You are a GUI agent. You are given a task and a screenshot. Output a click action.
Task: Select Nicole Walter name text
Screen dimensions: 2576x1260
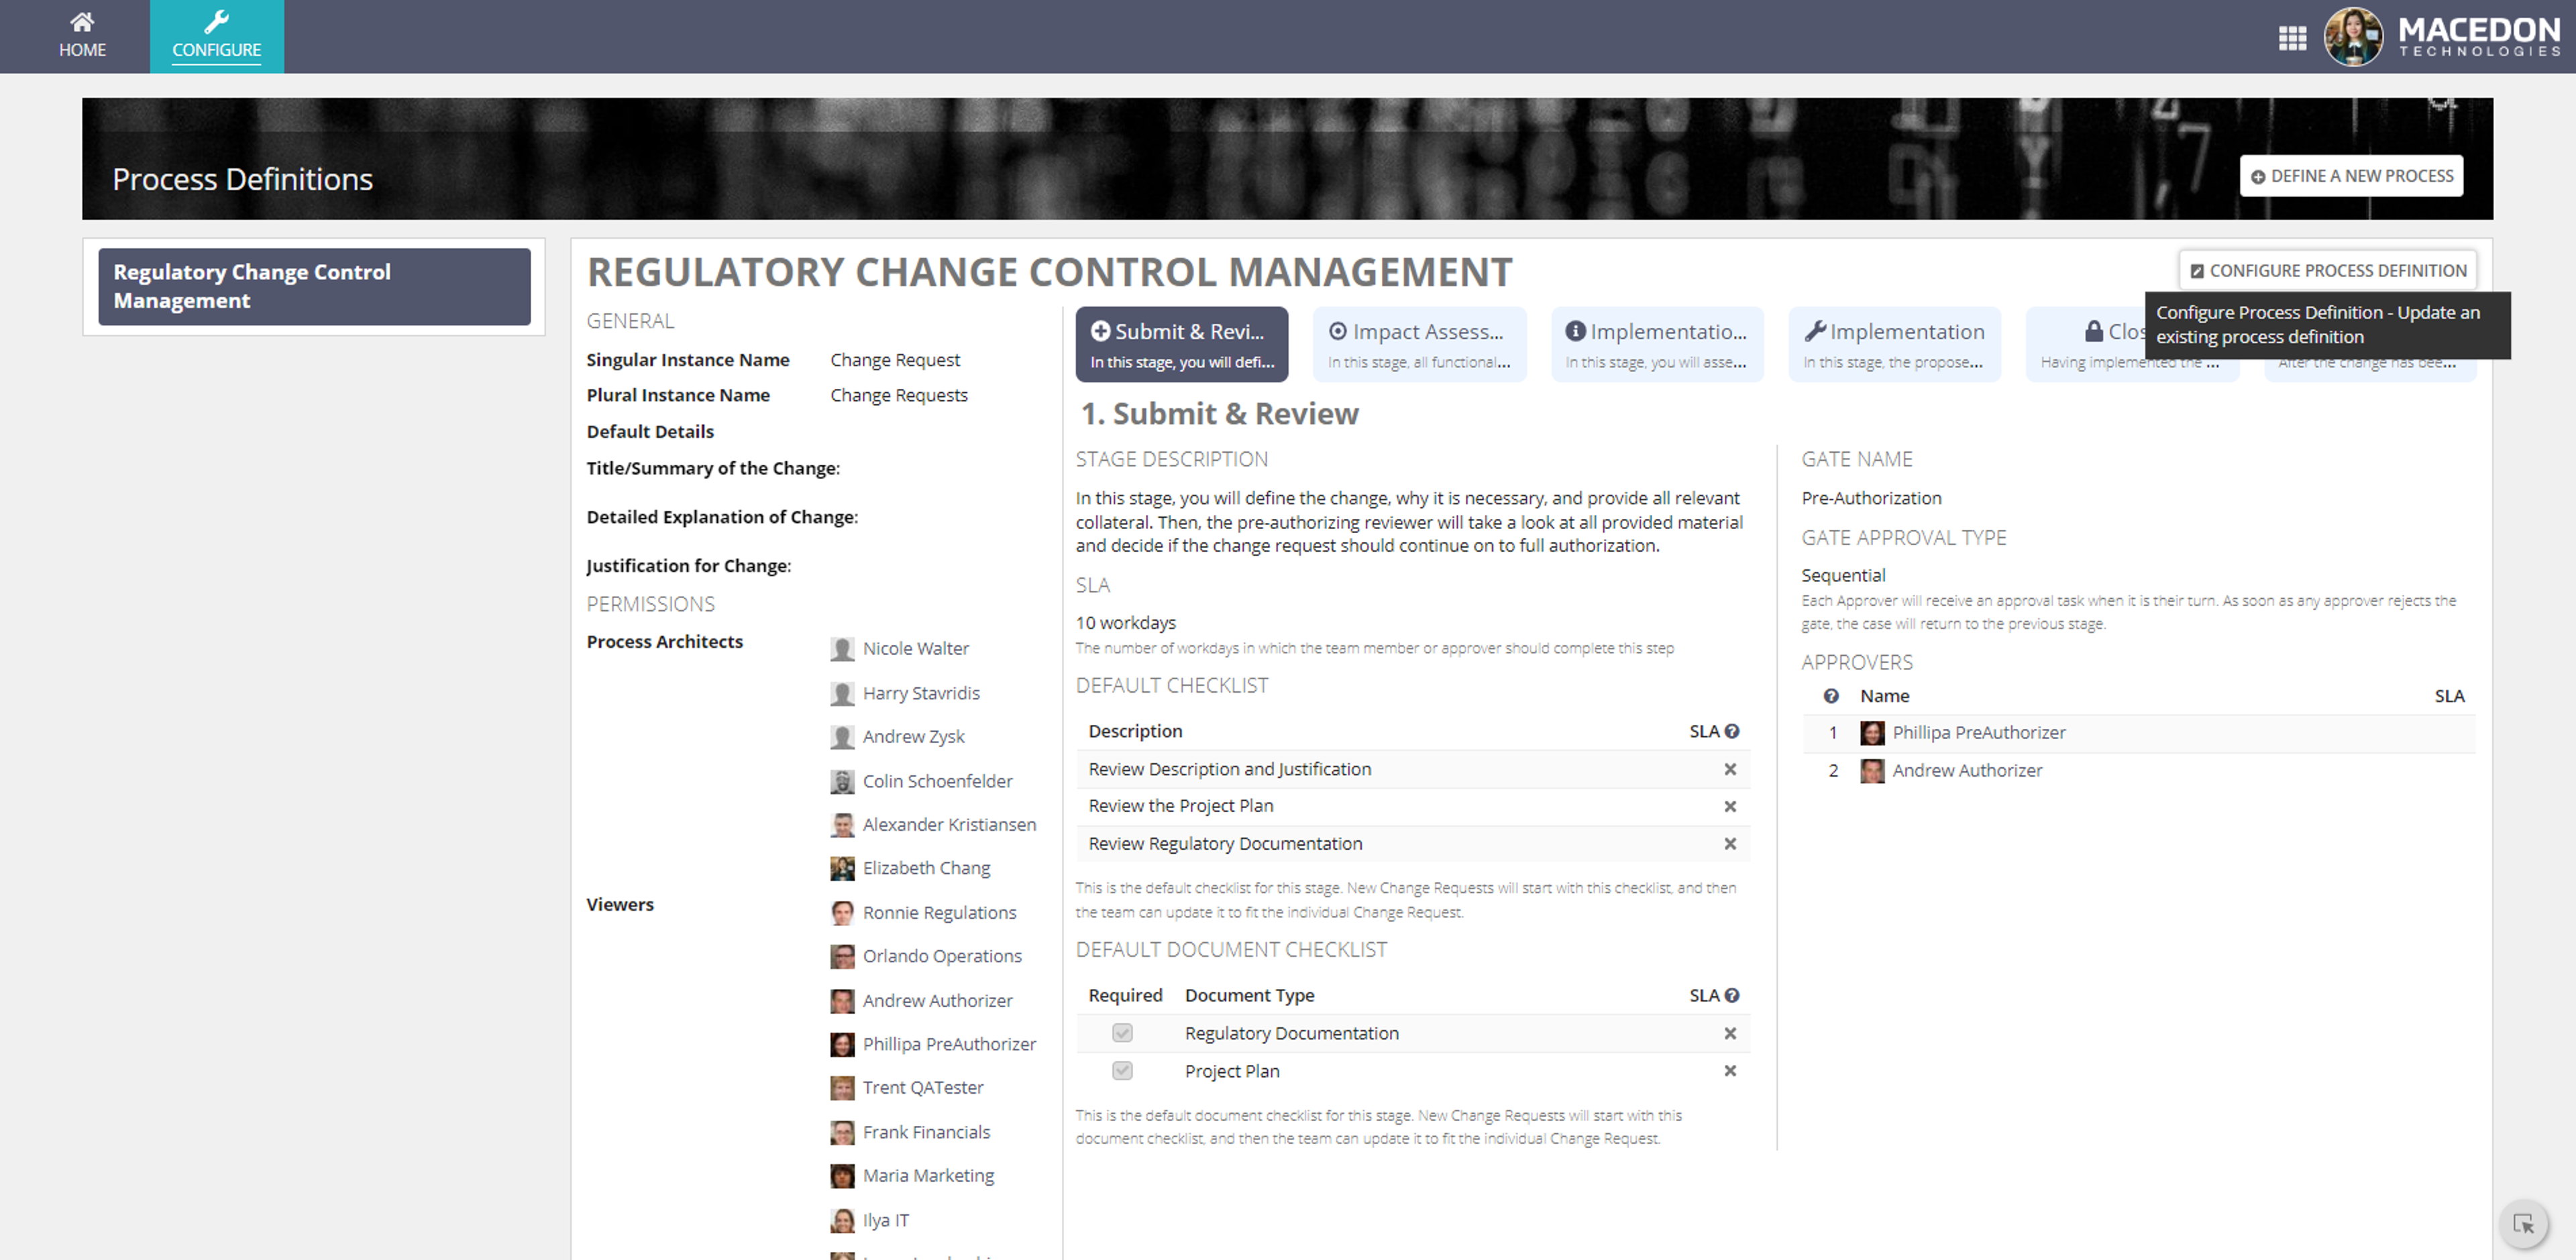point(916,649)
